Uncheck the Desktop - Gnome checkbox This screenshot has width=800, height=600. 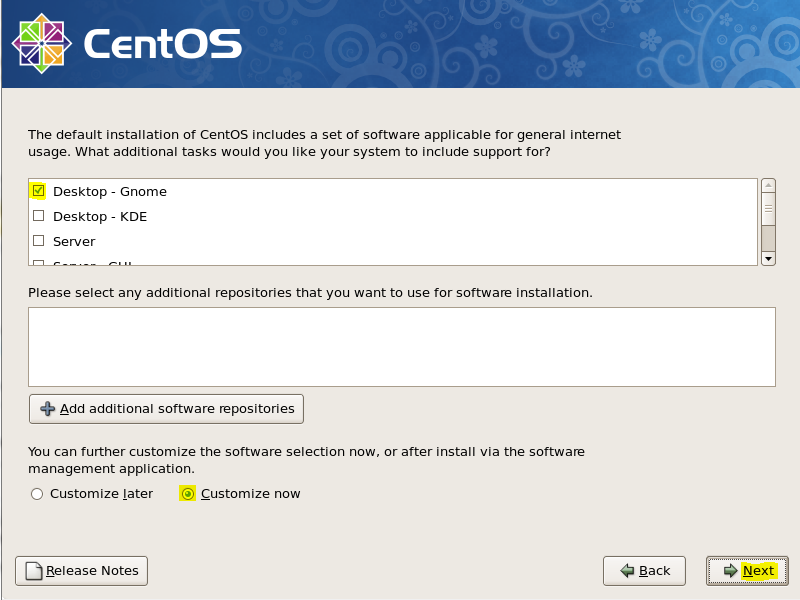[38, 191]
